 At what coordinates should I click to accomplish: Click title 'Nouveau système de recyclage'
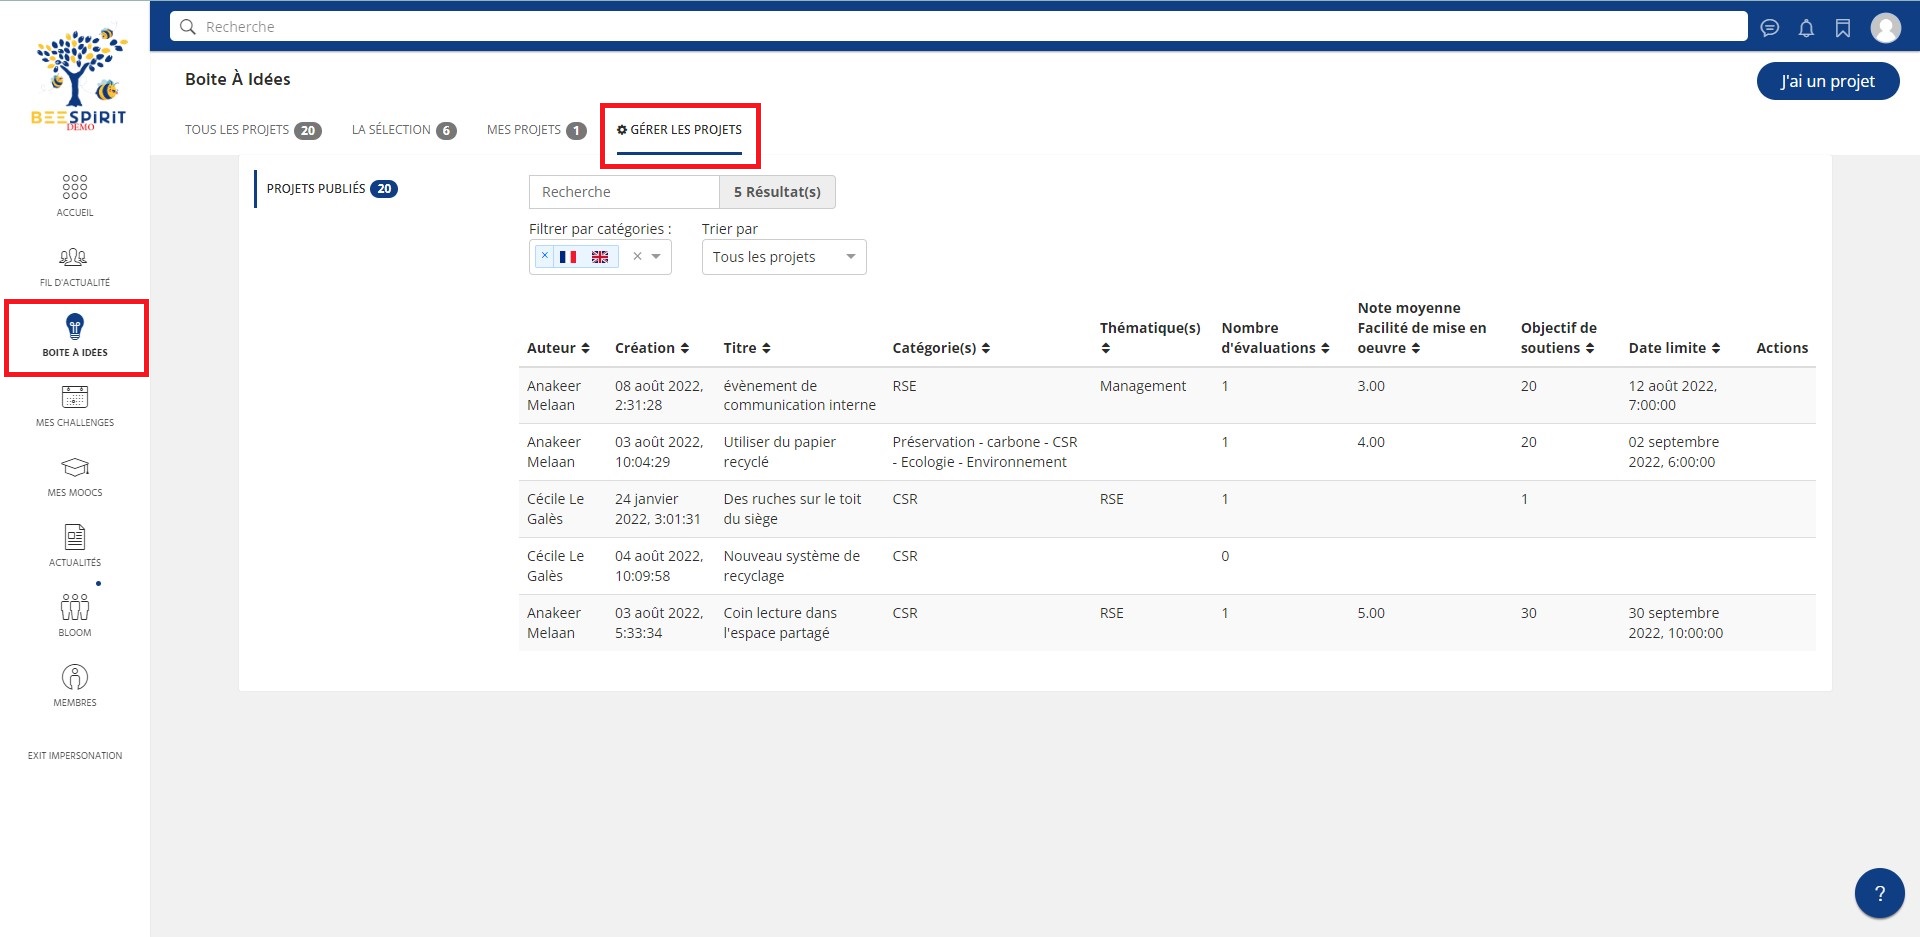click(792, 566)
